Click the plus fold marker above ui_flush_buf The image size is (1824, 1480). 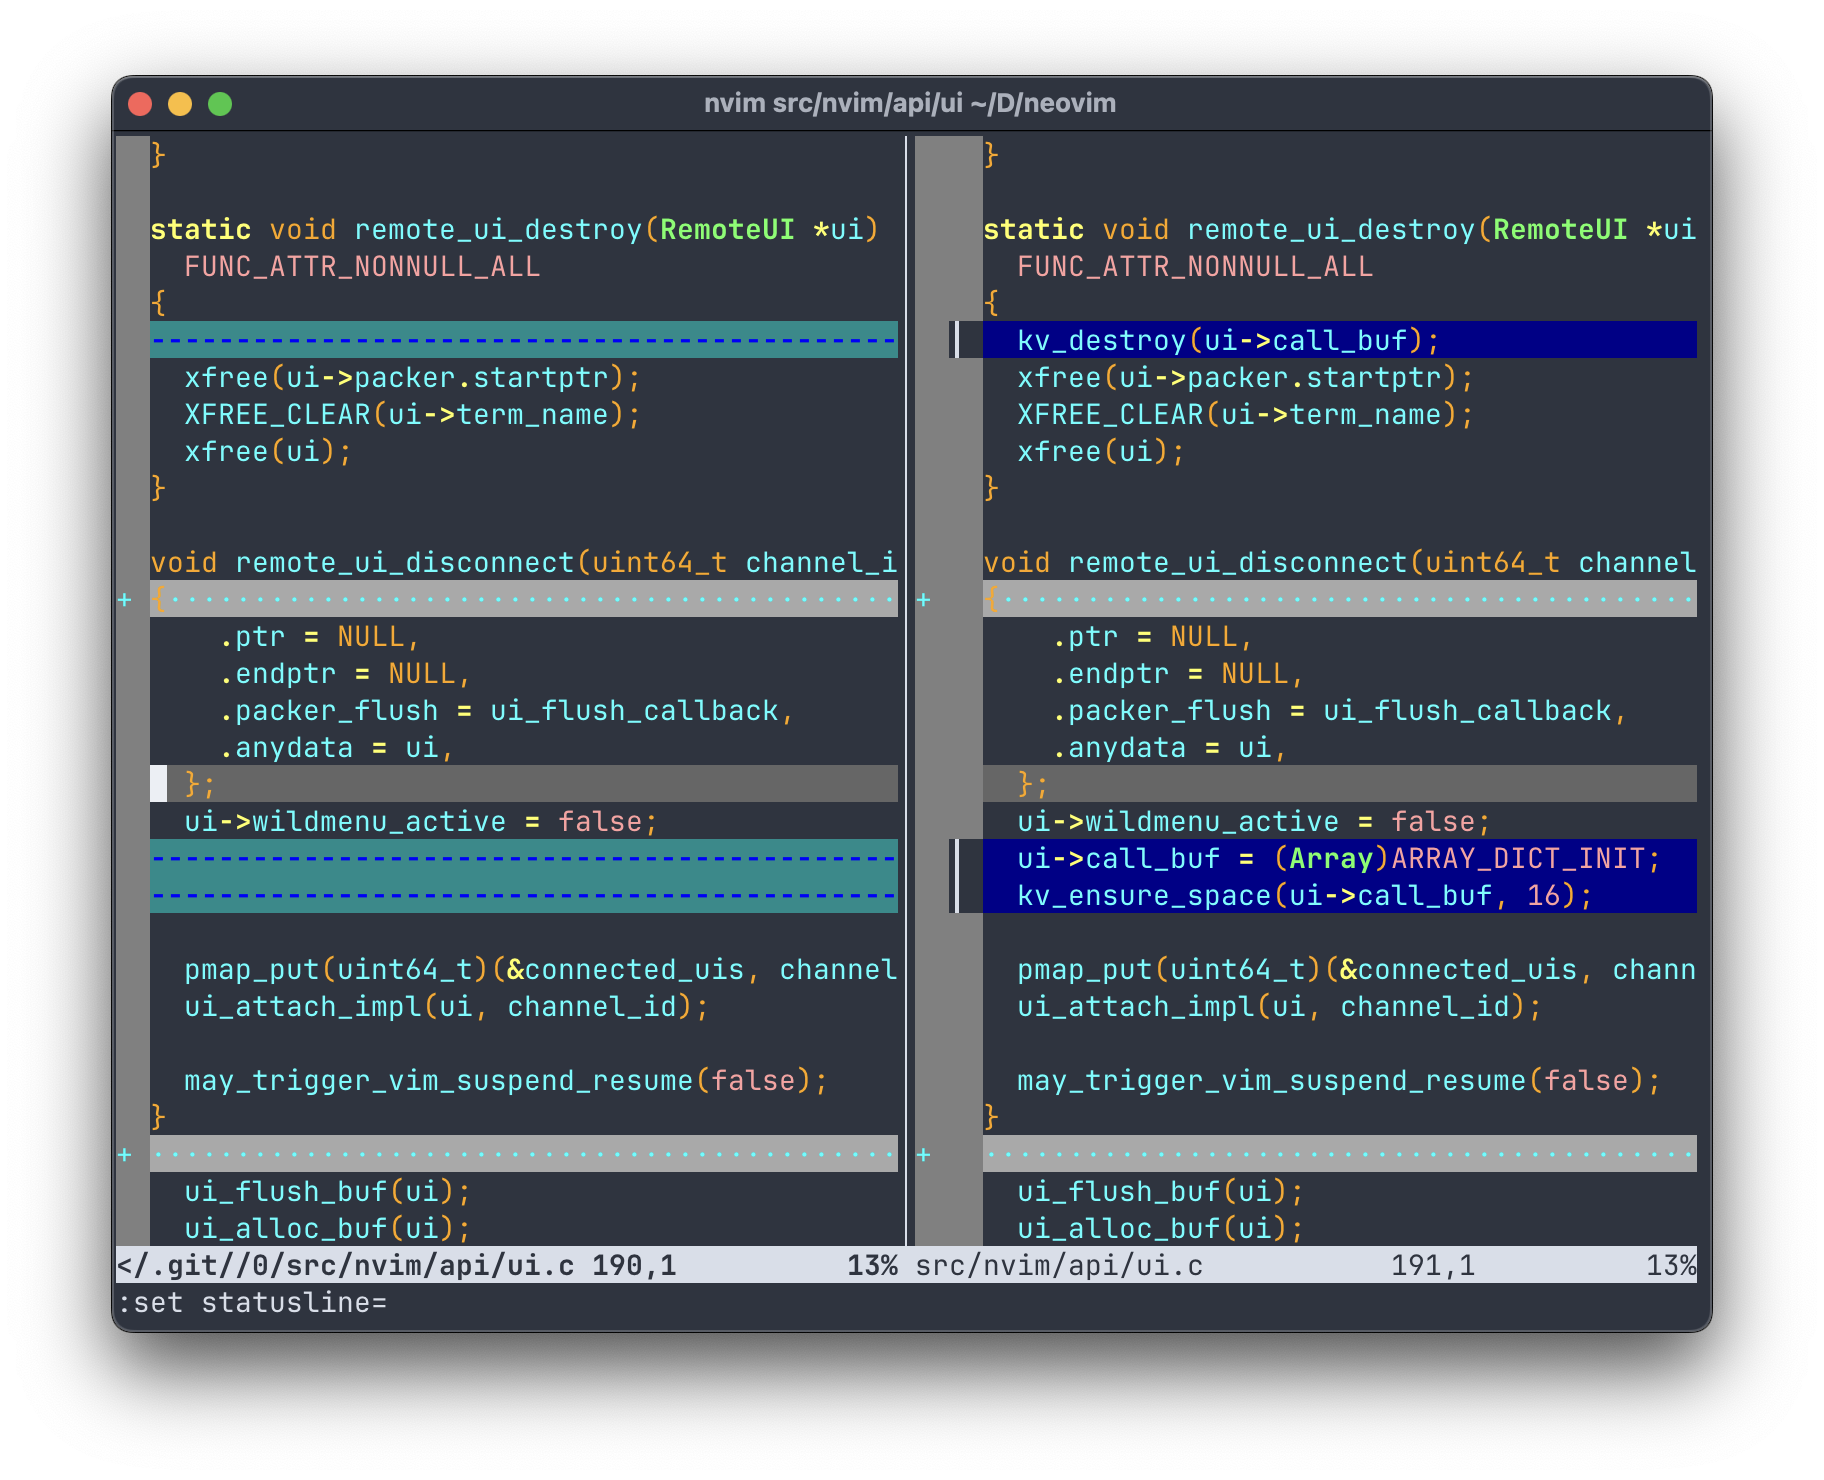click(125, 1153)
